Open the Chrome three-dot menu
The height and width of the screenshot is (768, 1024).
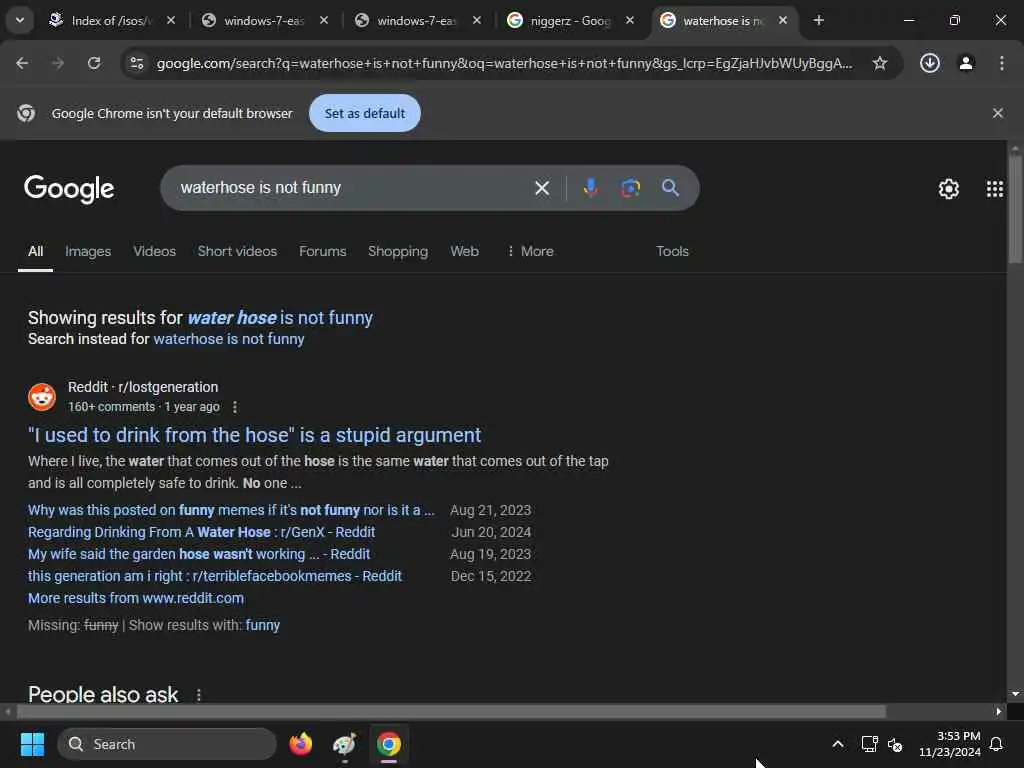coord(1002,63)
